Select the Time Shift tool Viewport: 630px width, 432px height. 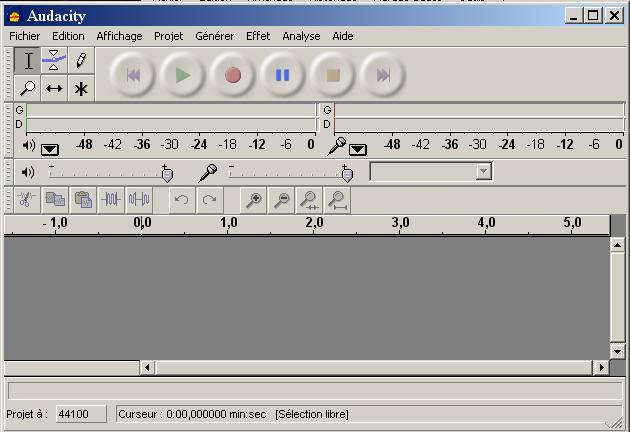54,88
